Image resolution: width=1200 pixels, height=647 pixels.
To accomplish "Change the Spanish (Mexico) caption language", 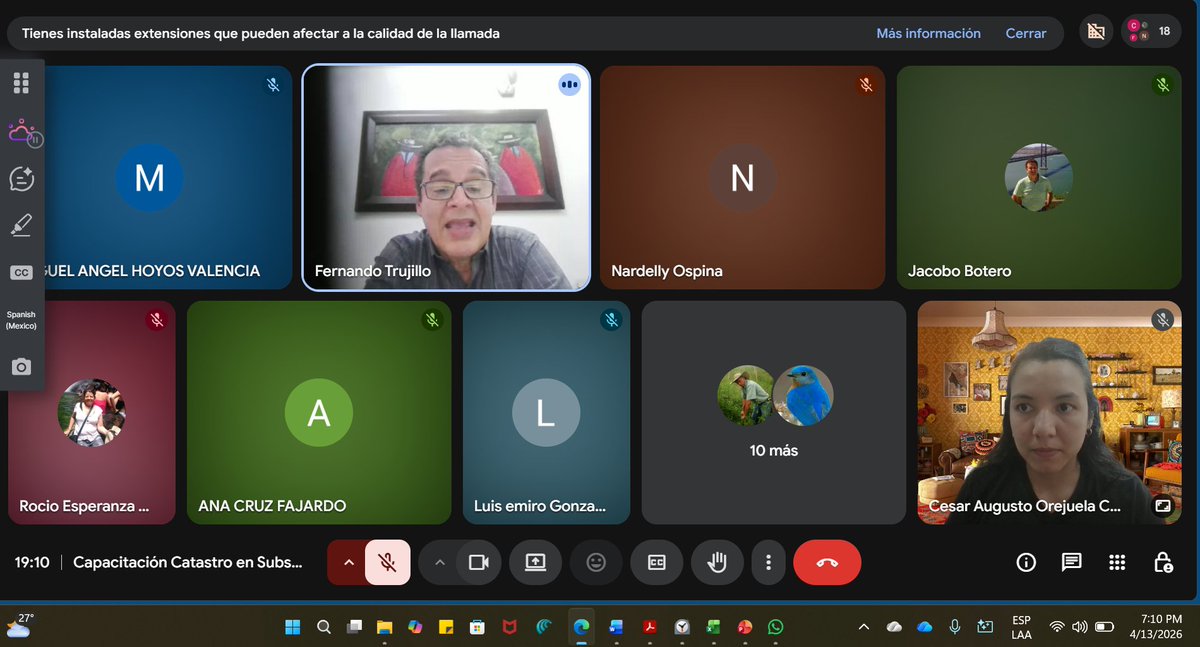I will [x=21, y=320].
